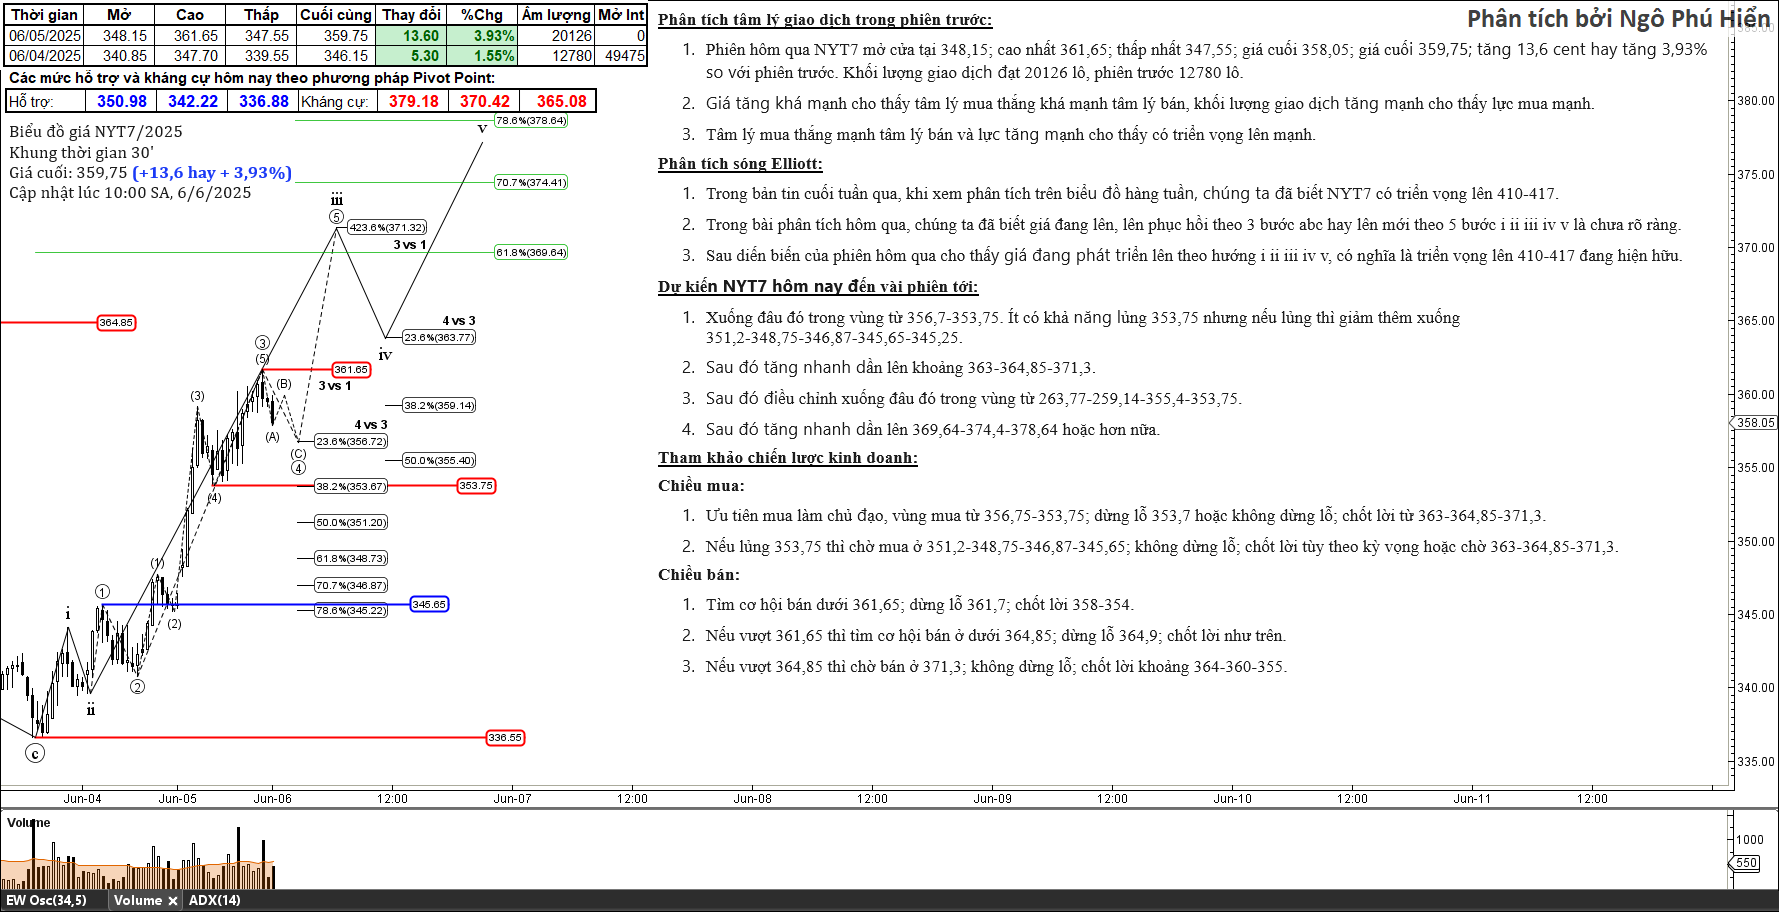This screenshot has height=912, width=1779.
Task: Select the red 361.65 price level label
Action: click(351, 370)
